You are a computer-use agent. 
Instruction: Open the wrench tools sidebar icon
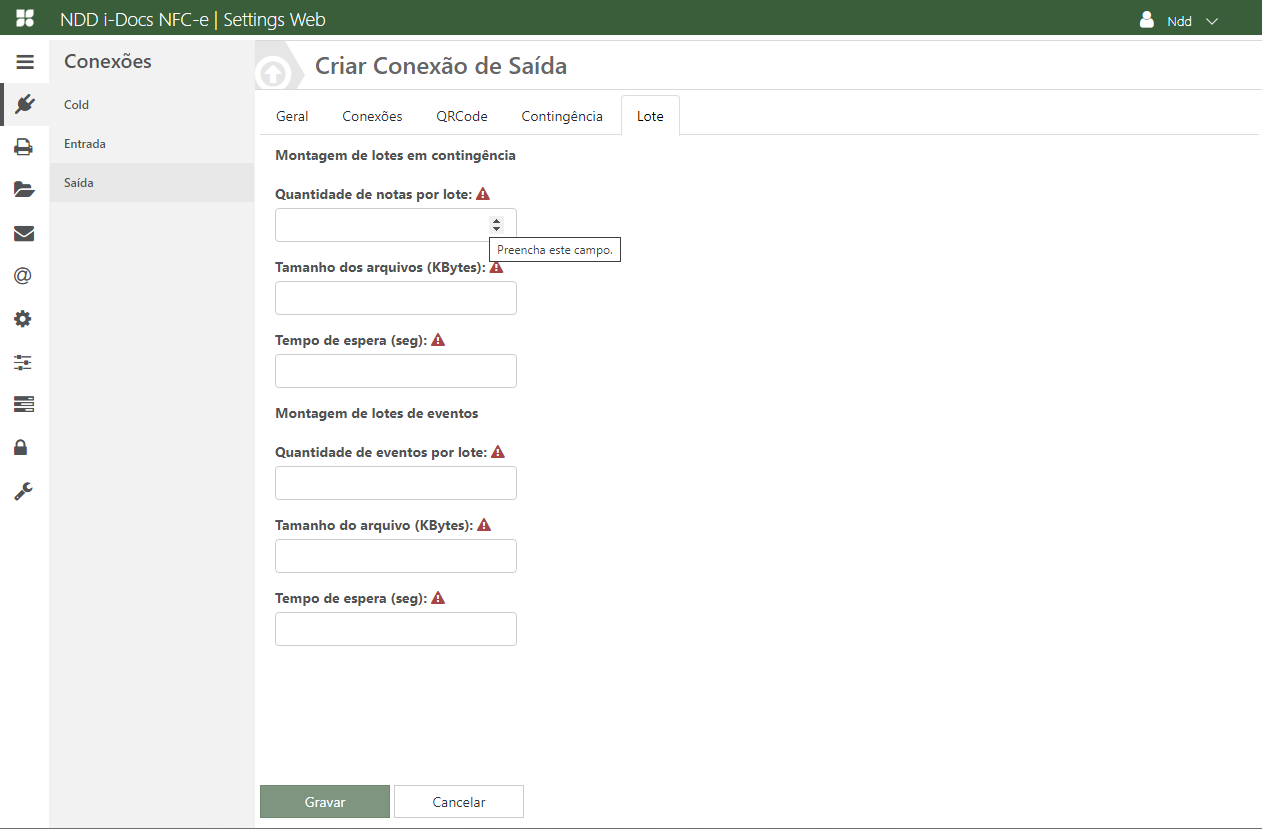pos(23,490)
